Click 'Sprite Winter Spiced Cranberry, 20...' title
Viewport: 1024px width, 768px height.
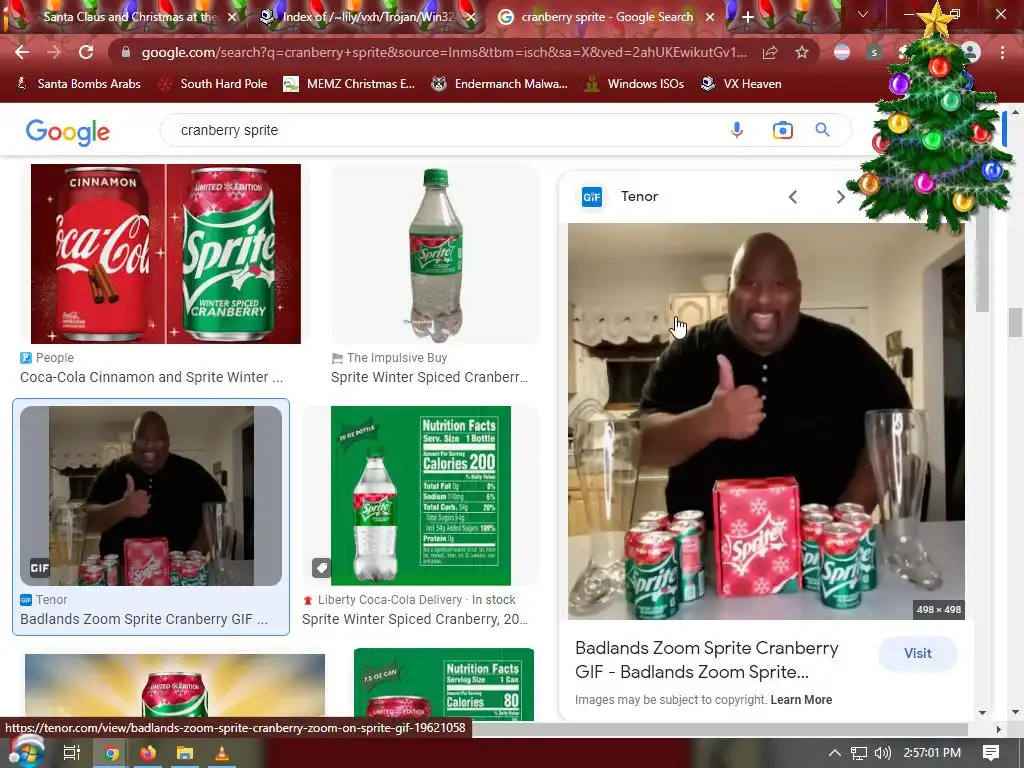pos(415,618)
